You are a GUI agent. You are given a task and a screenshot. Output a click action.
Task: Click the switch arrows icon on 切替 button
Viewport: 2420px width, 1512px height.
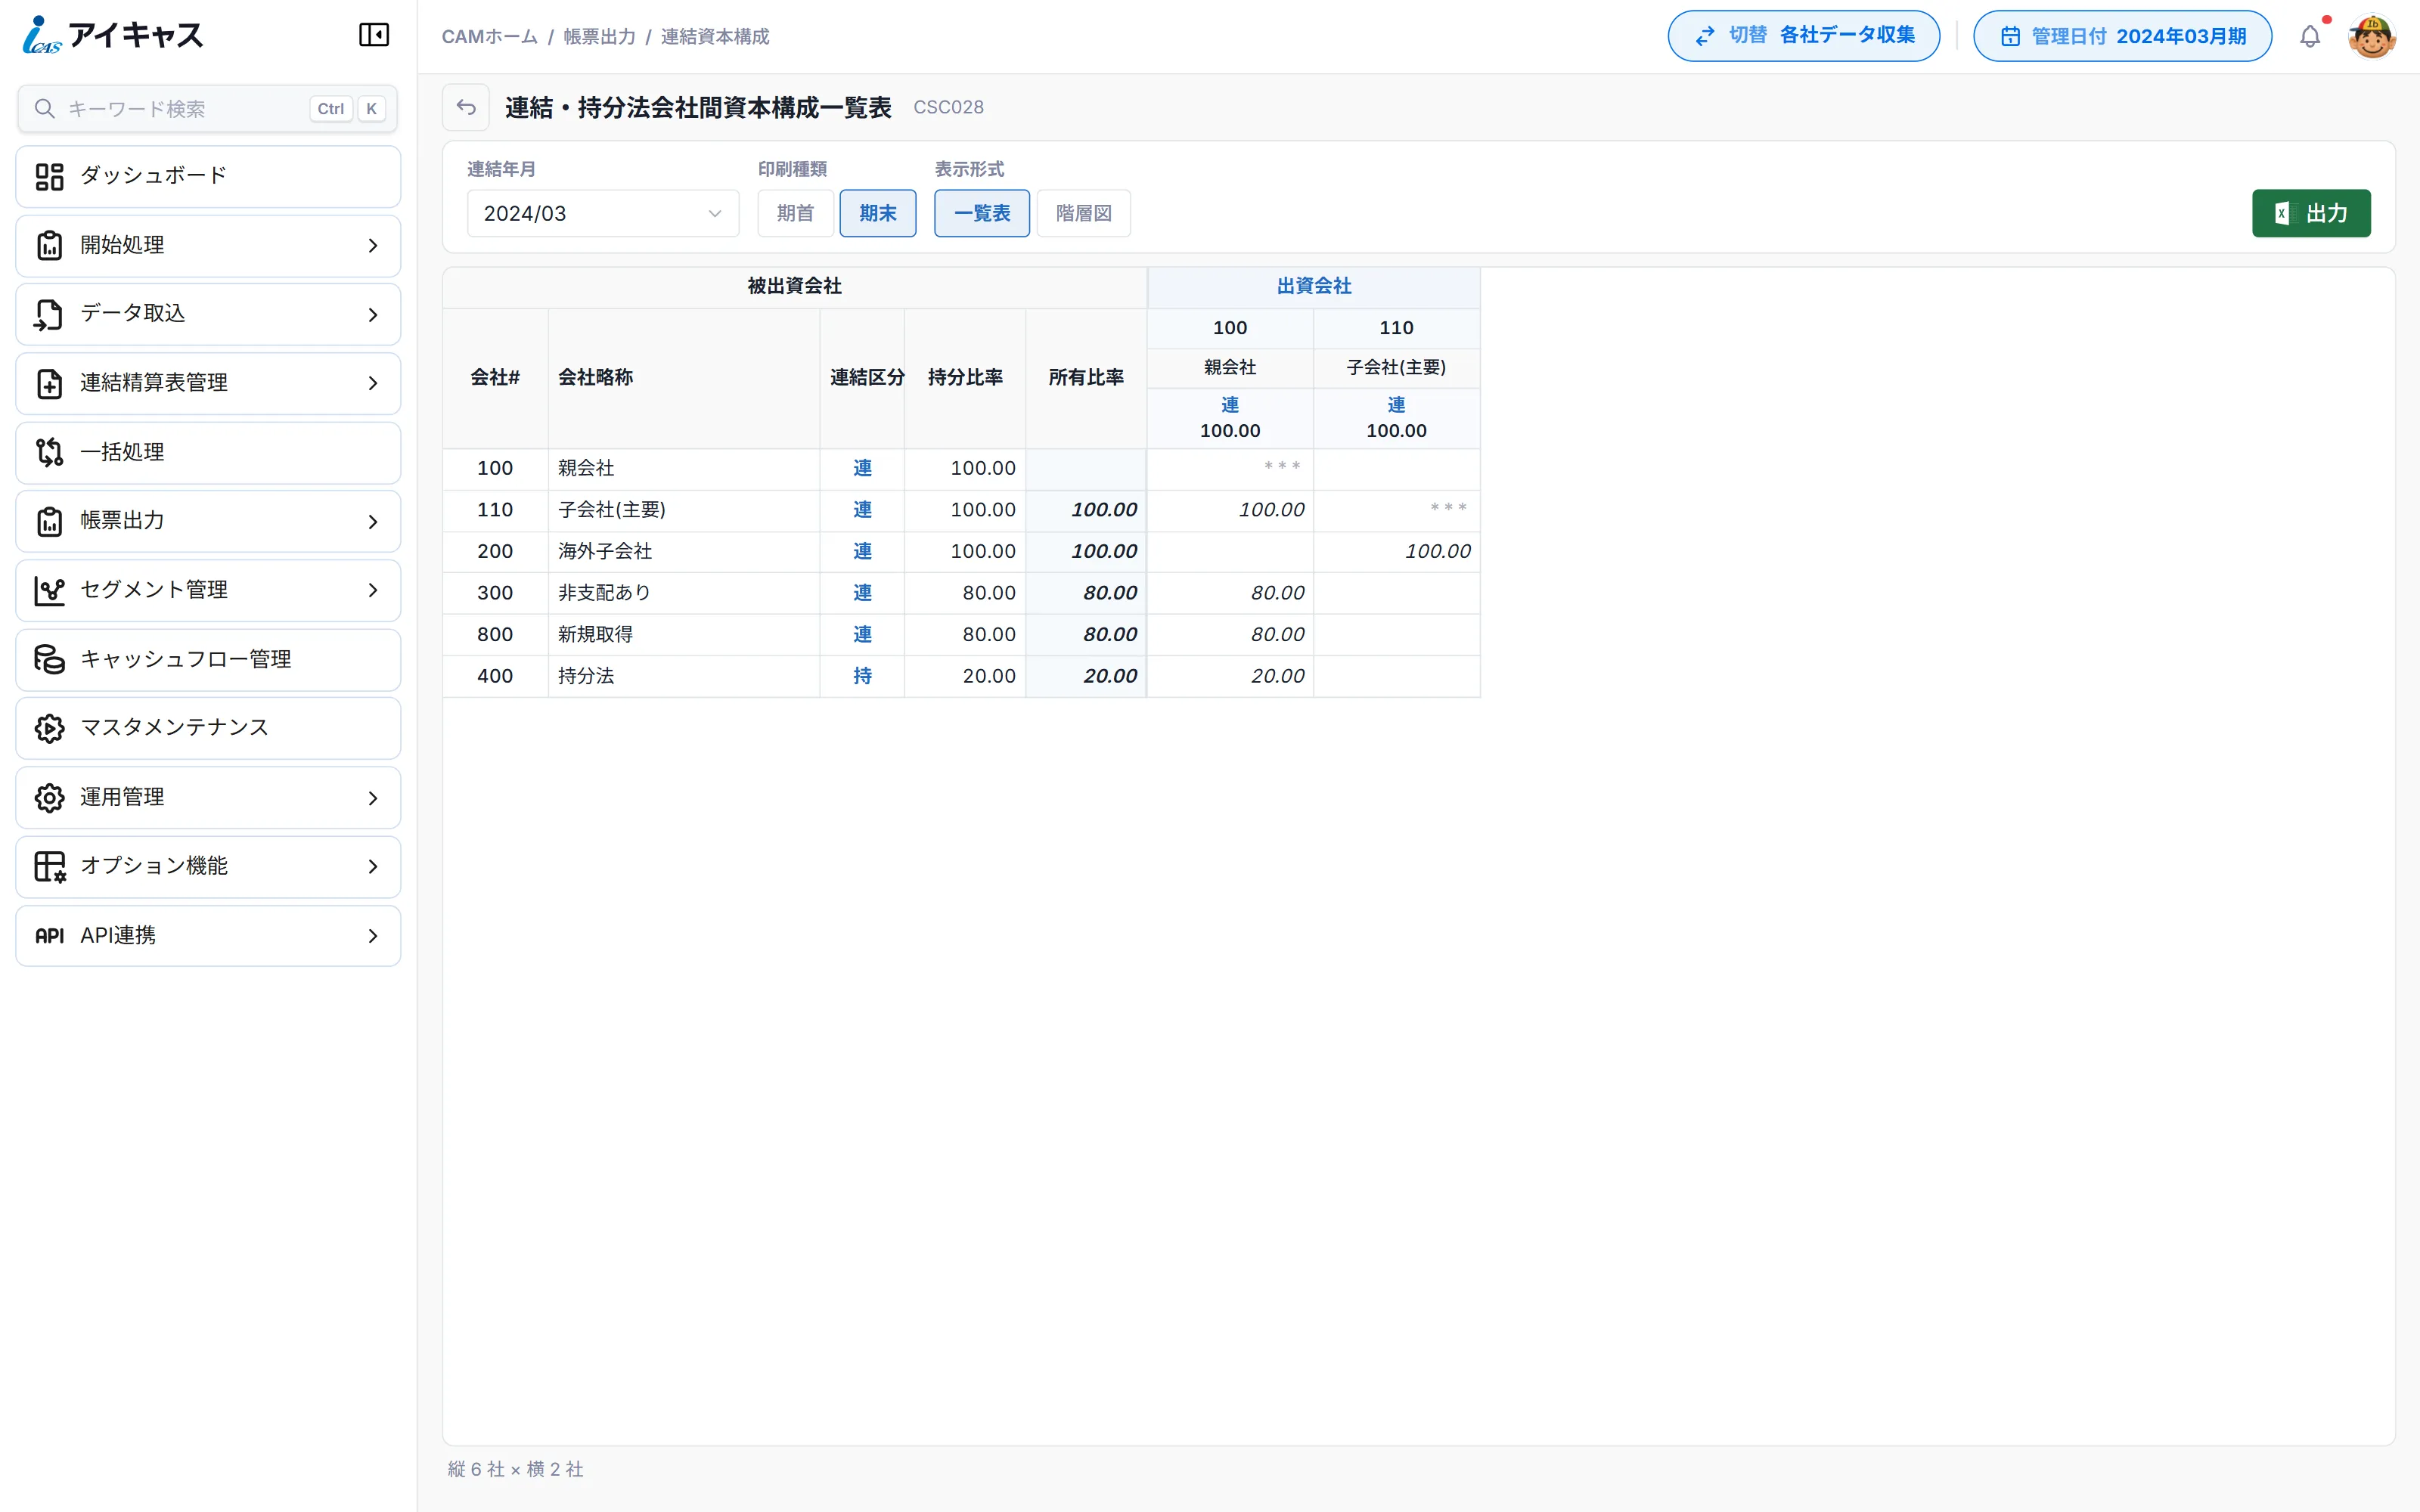(x=1705, y=36)
